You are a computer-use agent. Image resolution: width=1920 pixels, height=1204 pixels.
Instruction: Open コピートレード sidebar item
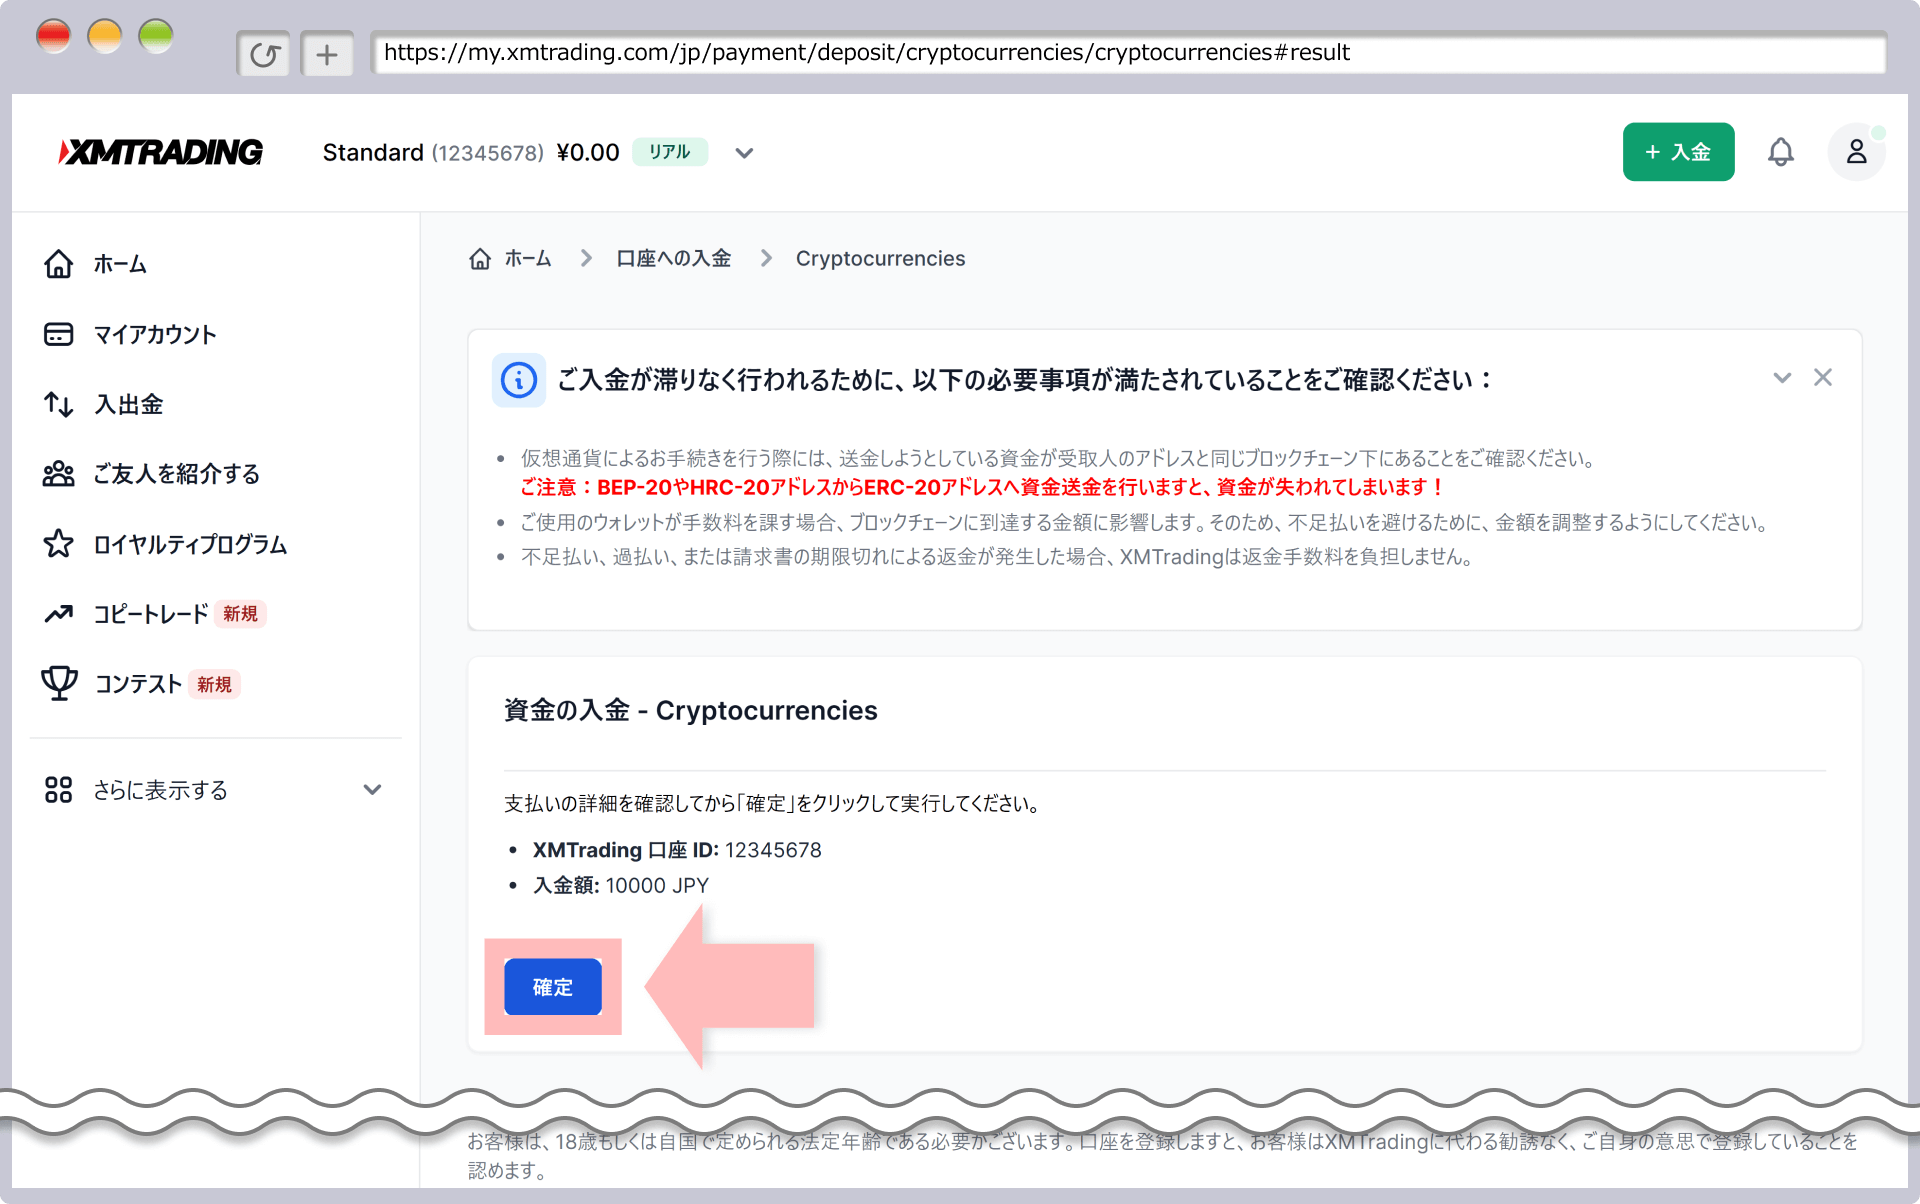point(150,614)
